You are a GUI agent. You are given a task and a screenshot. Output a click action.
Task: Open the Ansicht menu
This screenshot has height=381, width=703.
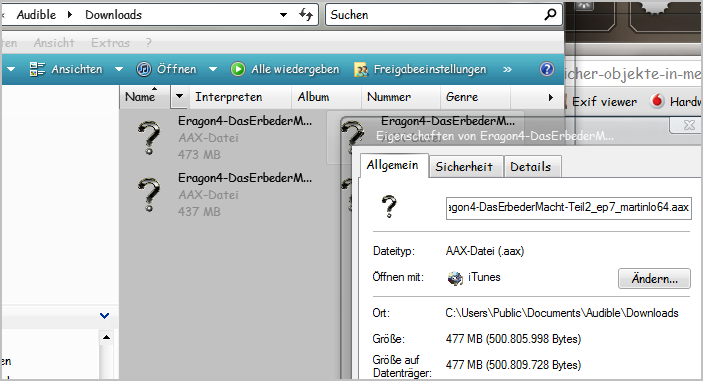[54, 43]
